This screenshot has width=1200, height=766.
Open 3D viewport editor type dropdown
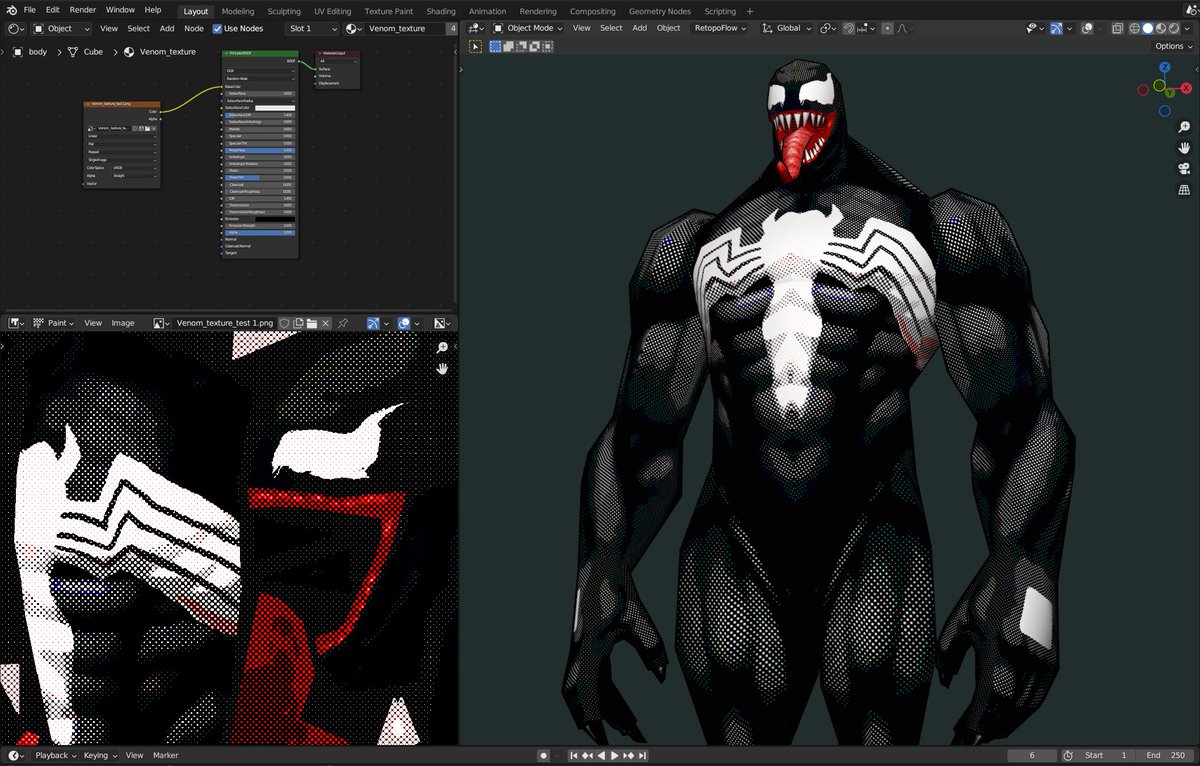click(477, 28)
